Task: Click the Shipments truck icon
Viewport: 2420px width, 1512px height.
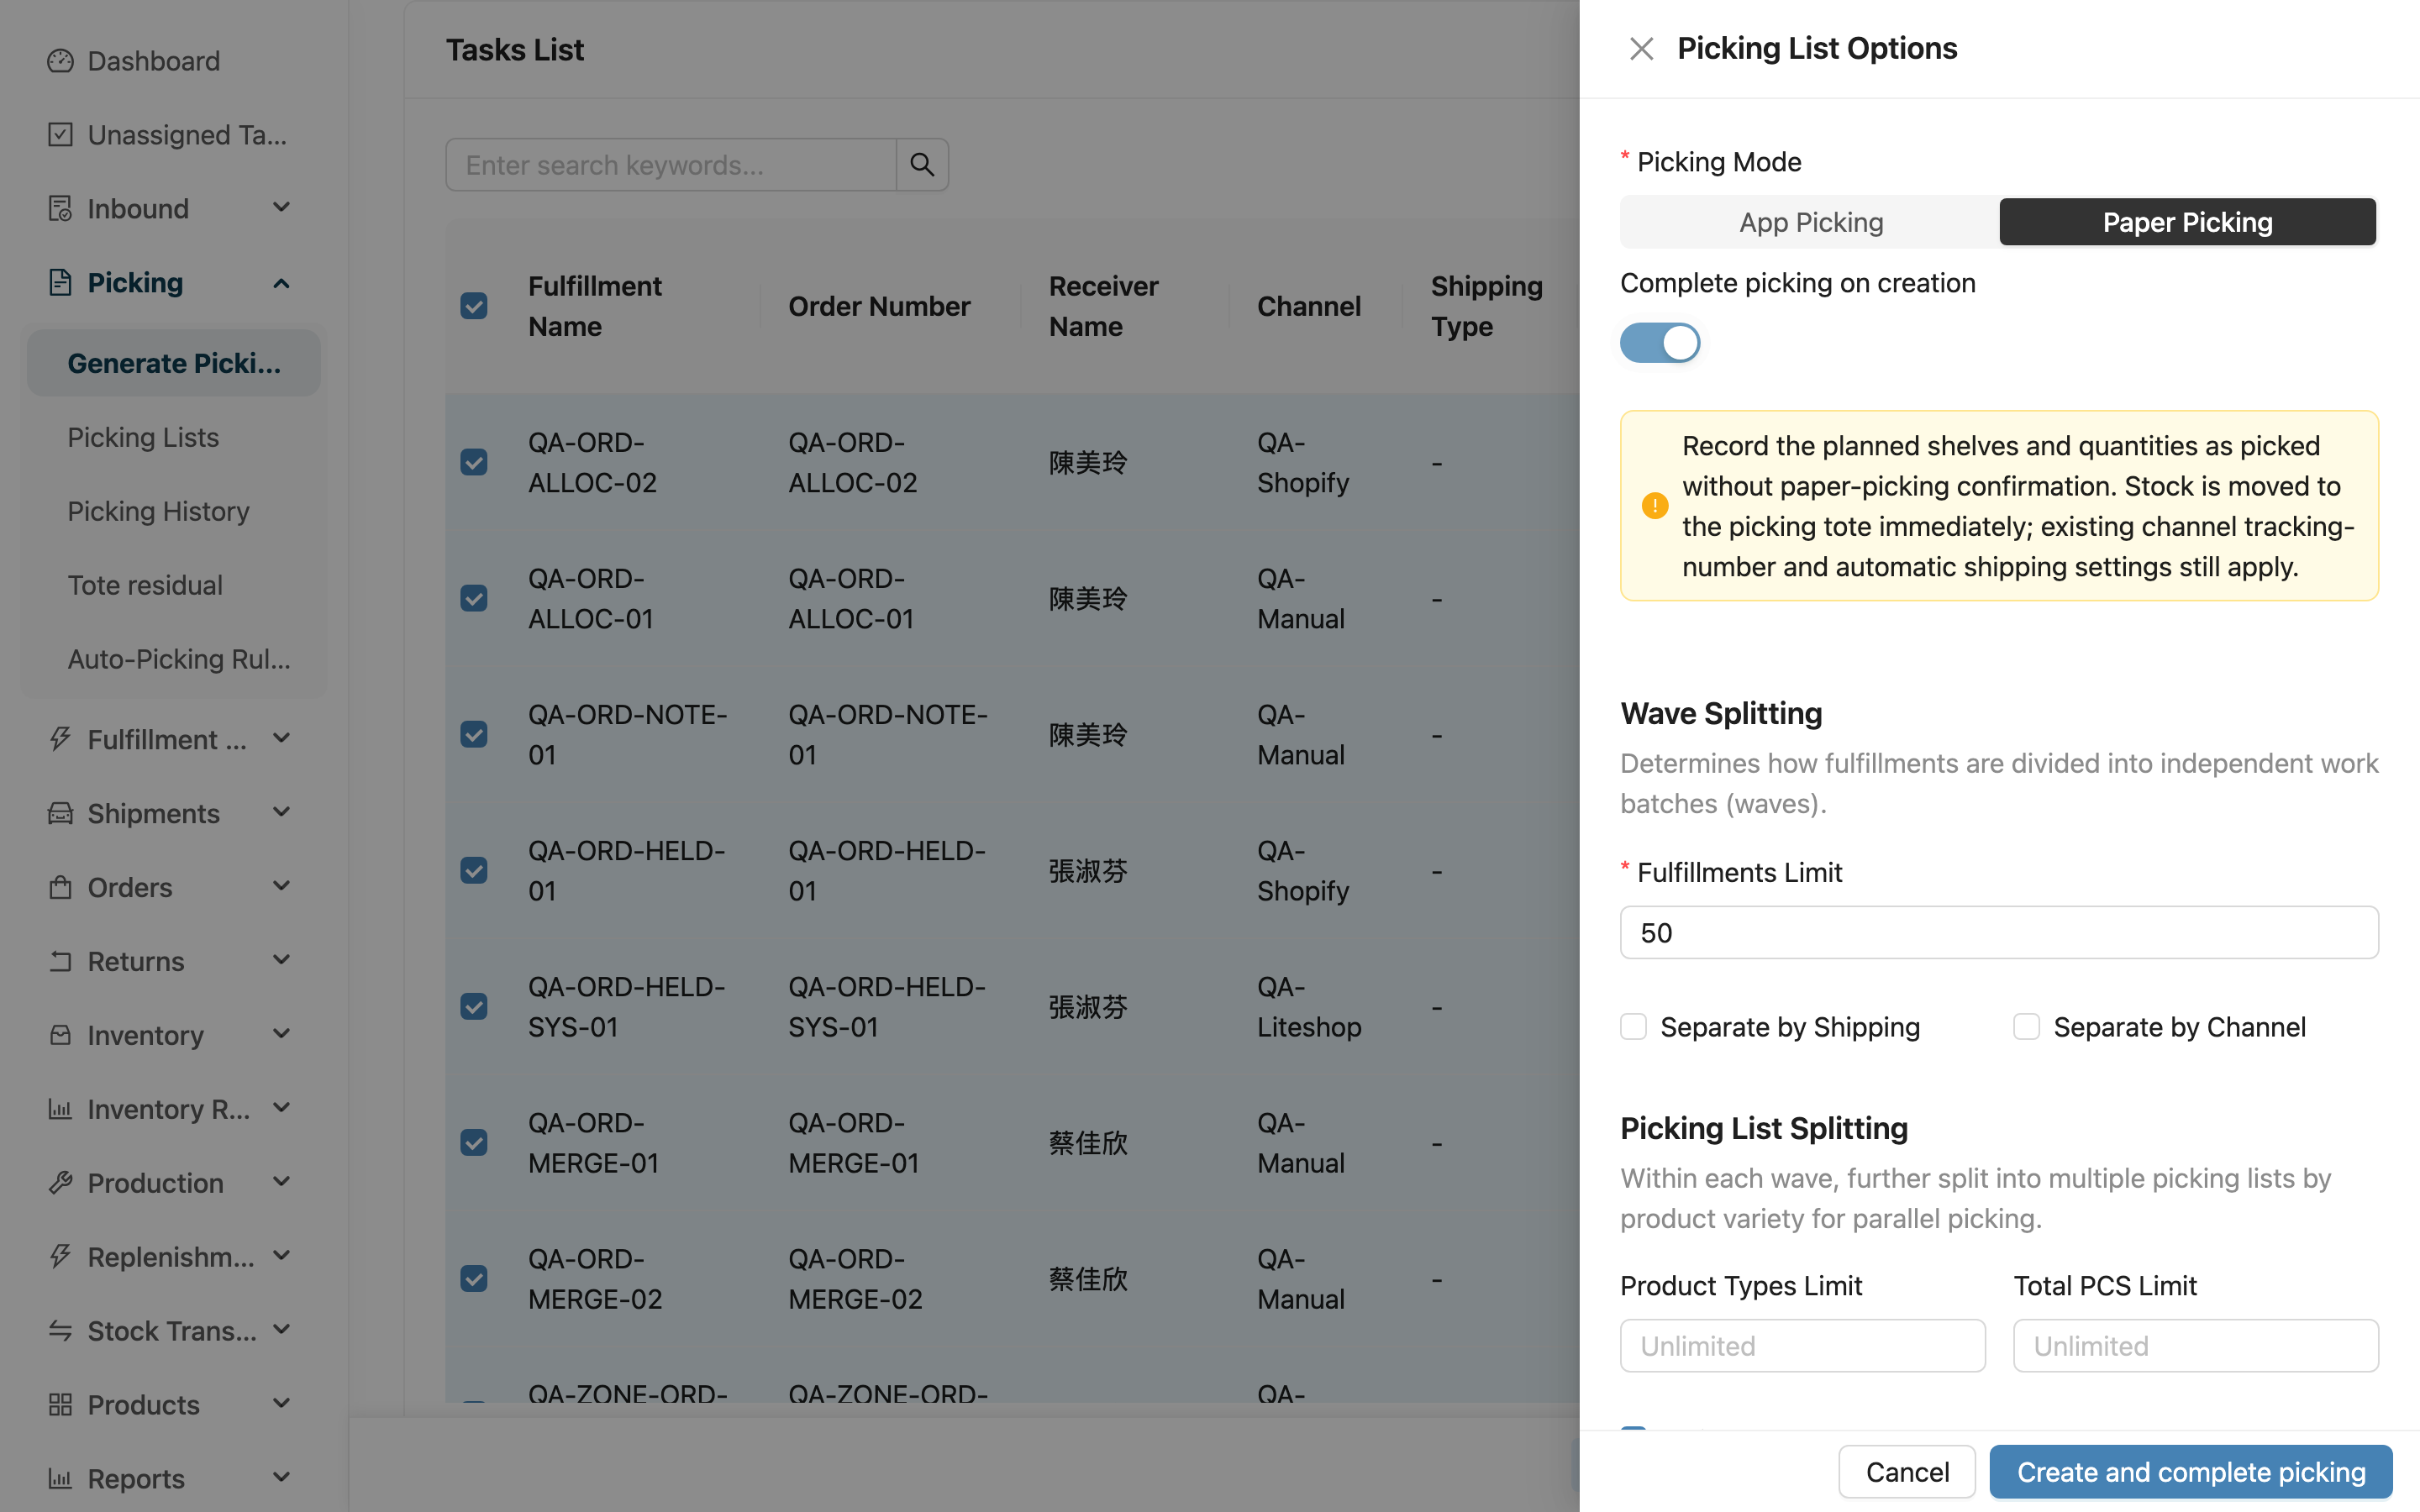Action: coord(60,813)
